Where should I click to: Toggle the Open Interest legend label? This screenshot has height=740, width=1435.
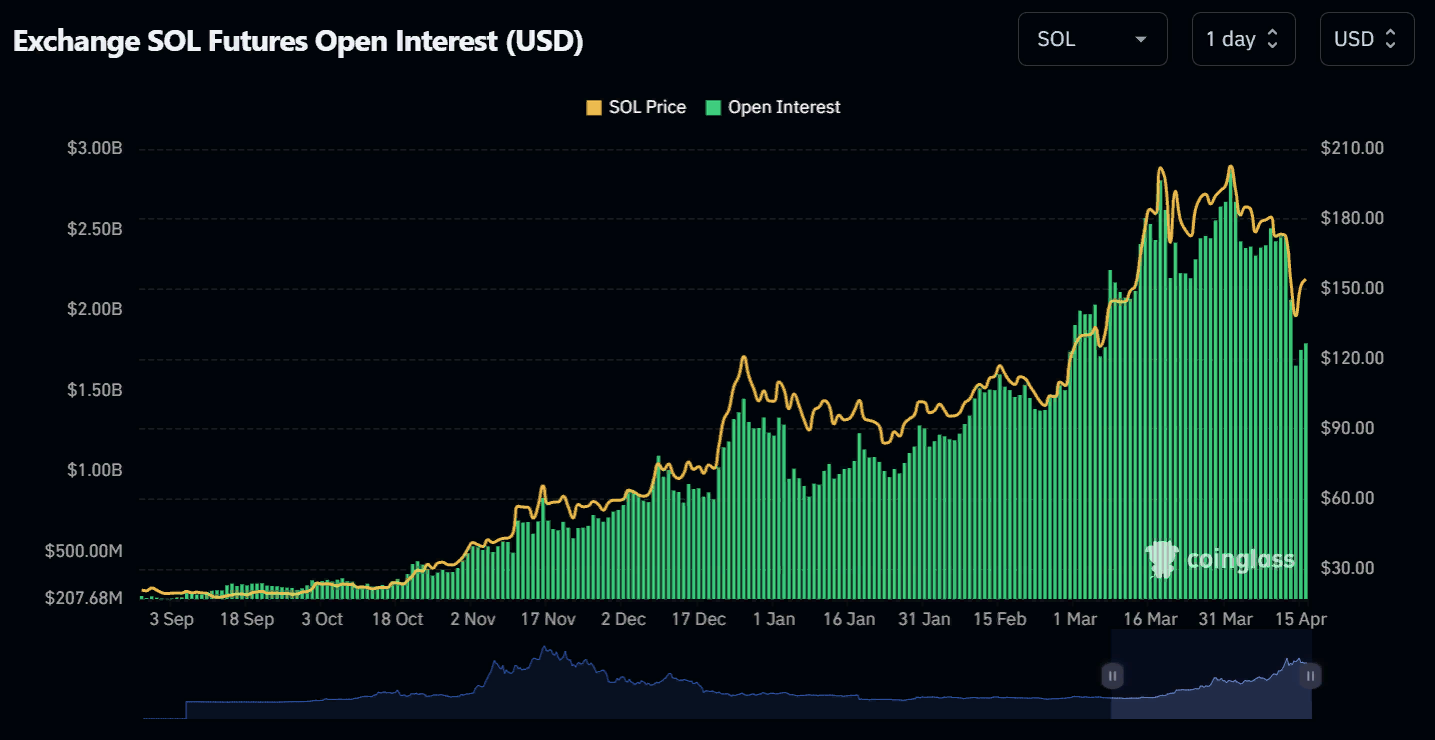tap(784, 107)
